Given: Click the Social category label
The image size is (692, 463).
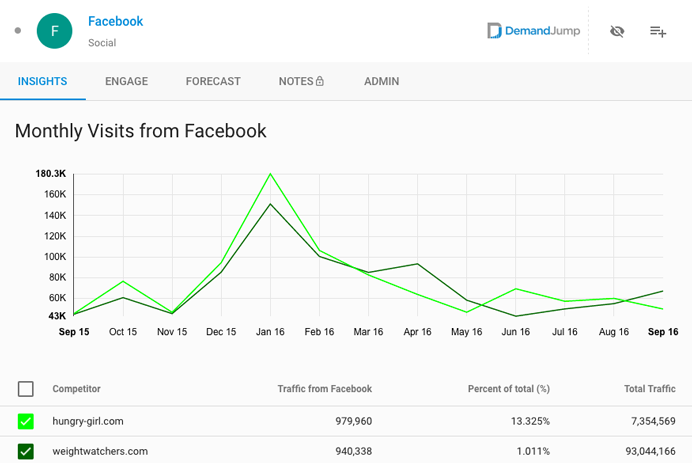Looking at the screenshot, I should click(102, 43).
